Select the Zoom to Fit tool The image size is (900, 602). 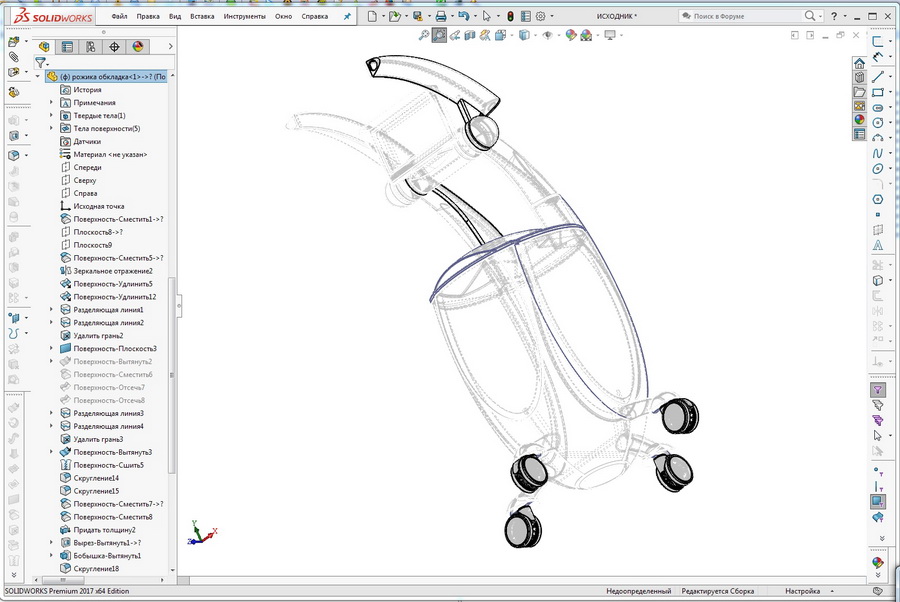tap(423, 37)
